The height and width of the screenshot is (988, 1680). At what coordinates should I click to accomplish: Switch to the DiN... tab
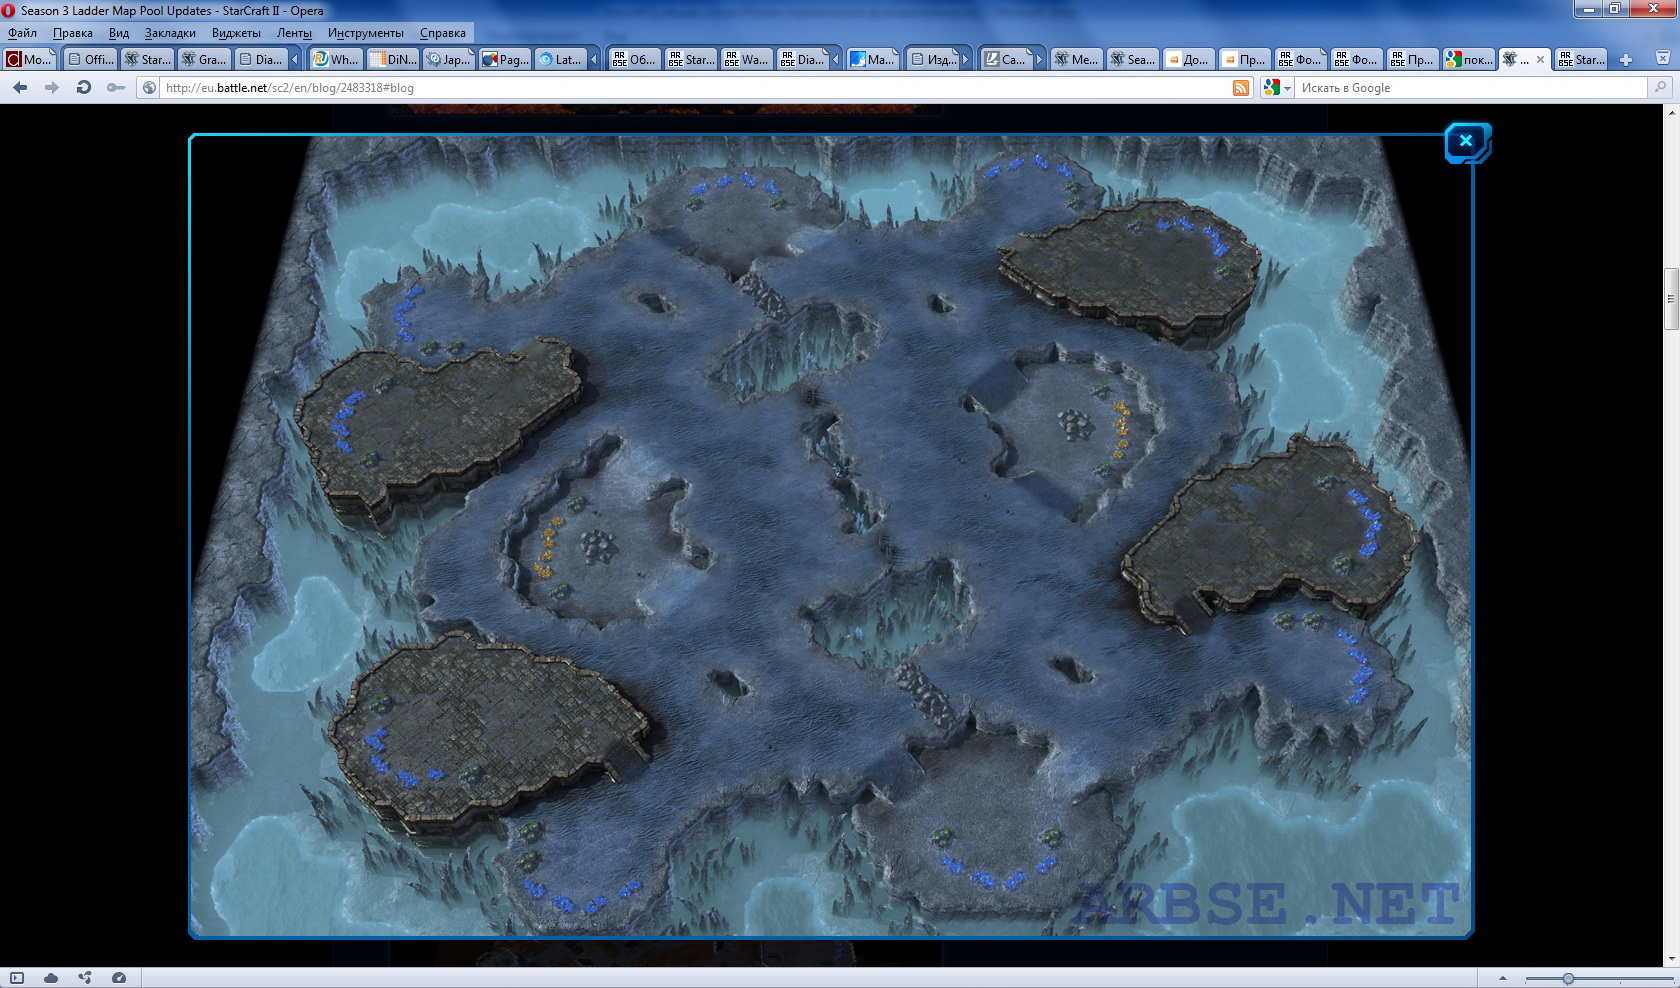point(392,60)
